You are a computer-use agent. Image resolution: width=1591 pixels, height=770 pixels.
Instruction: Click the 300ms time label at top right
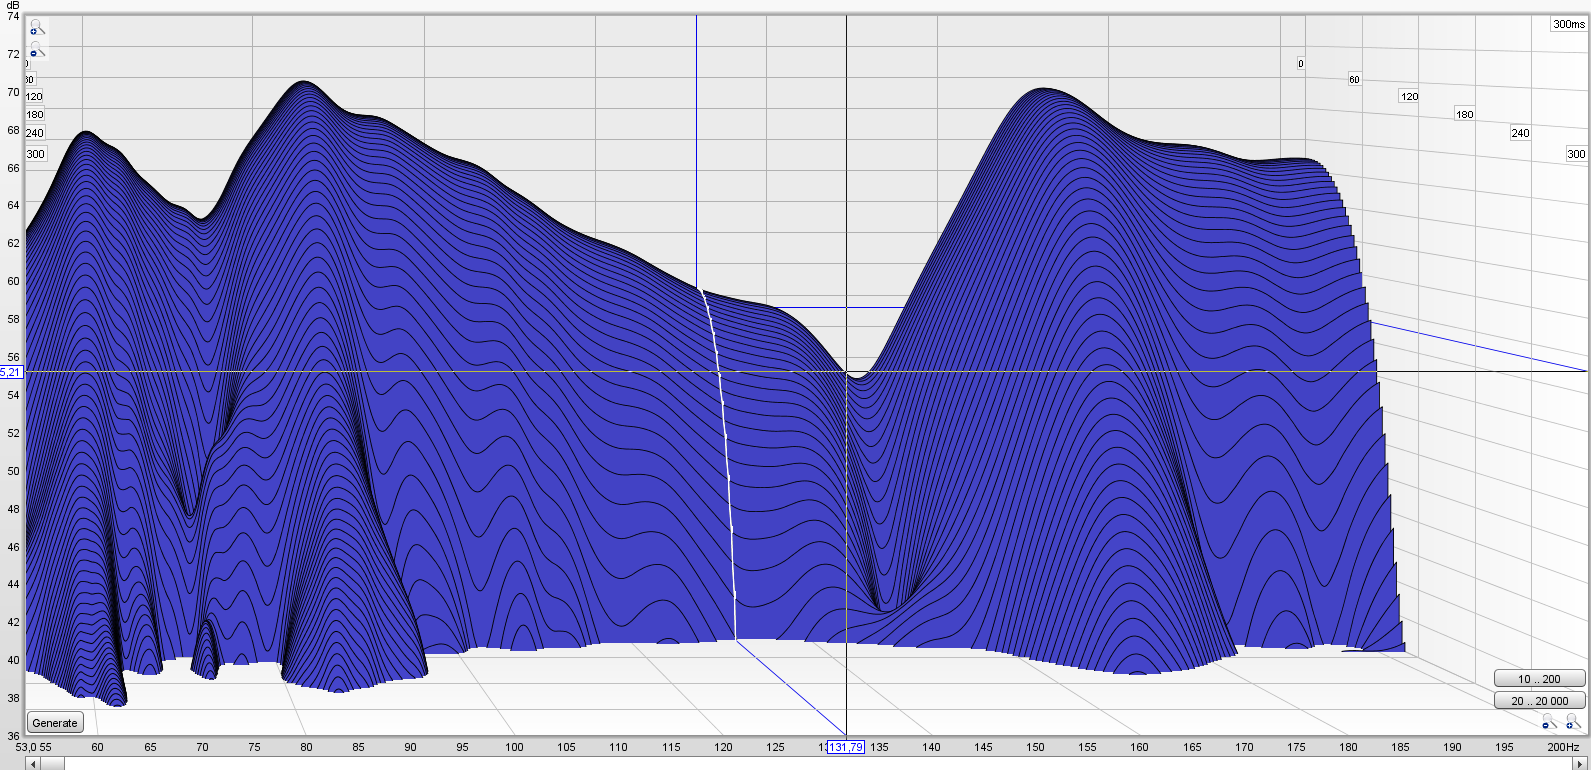click(1568, 24)
